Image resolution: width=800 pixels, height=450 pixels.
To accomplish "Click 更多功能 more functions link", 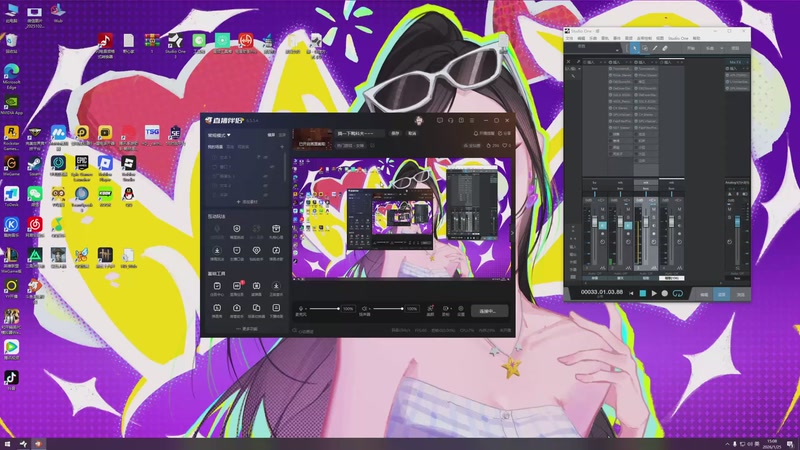I will tap(247, 329).
